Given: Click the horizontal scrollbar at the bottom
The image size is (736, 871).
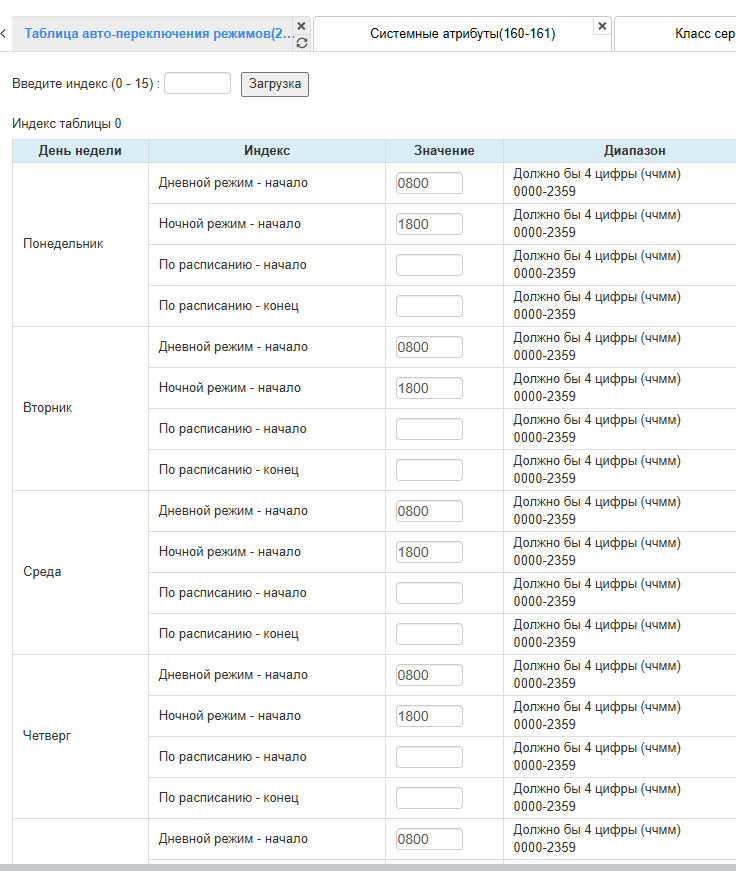Looking at the screenshot, I should coord(368,866).
